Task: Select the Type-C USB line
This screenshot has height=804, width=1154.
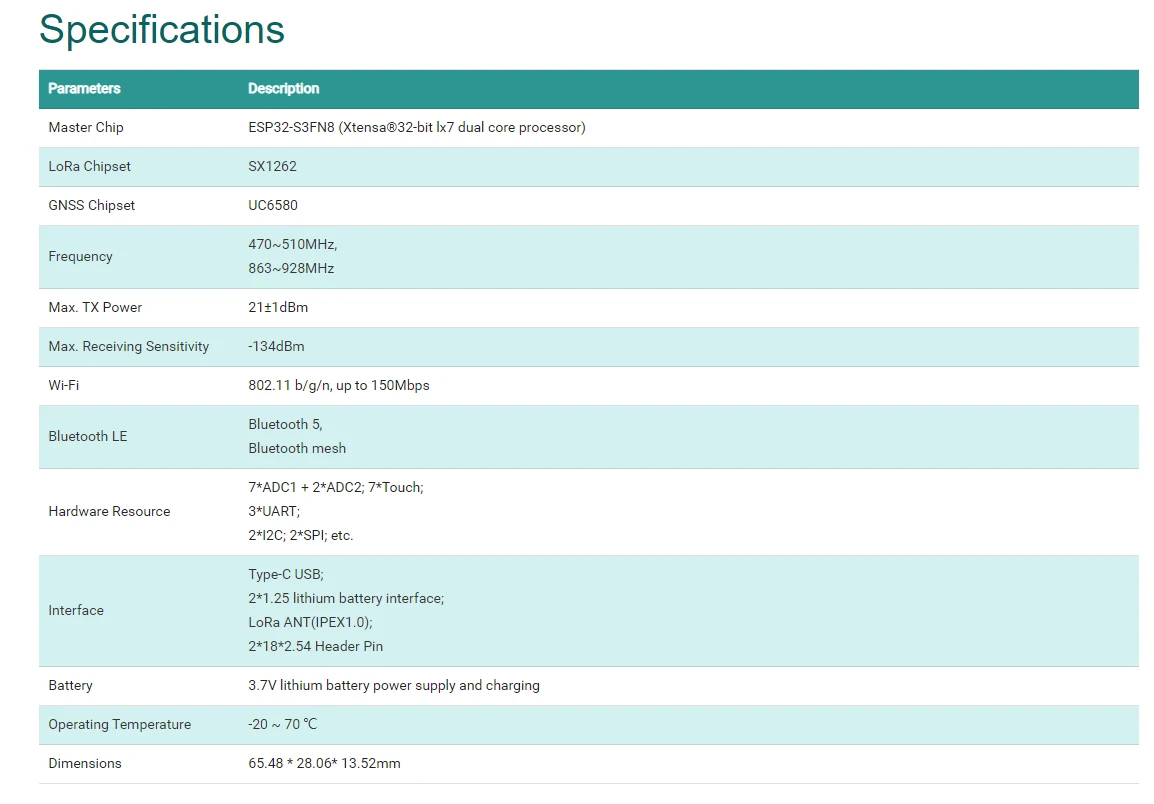Action: pyautogui.click(x=286, y=574)
